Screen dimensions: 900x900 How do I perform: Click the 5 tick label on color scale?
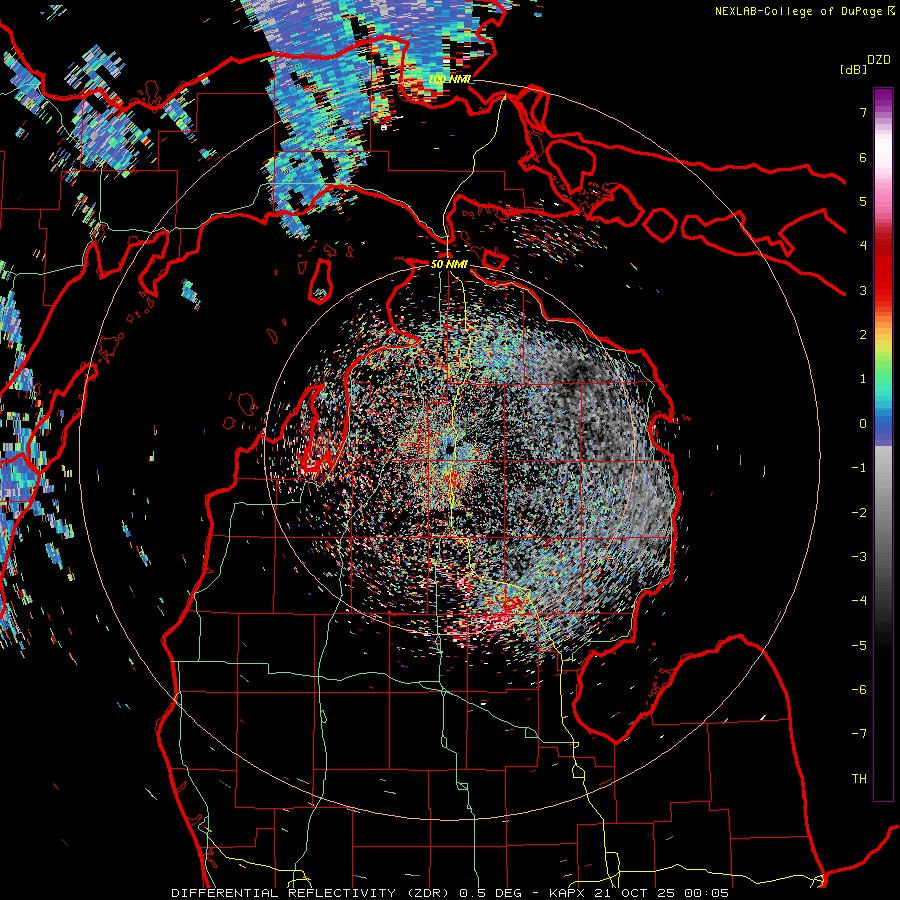(x=863, y=201)
